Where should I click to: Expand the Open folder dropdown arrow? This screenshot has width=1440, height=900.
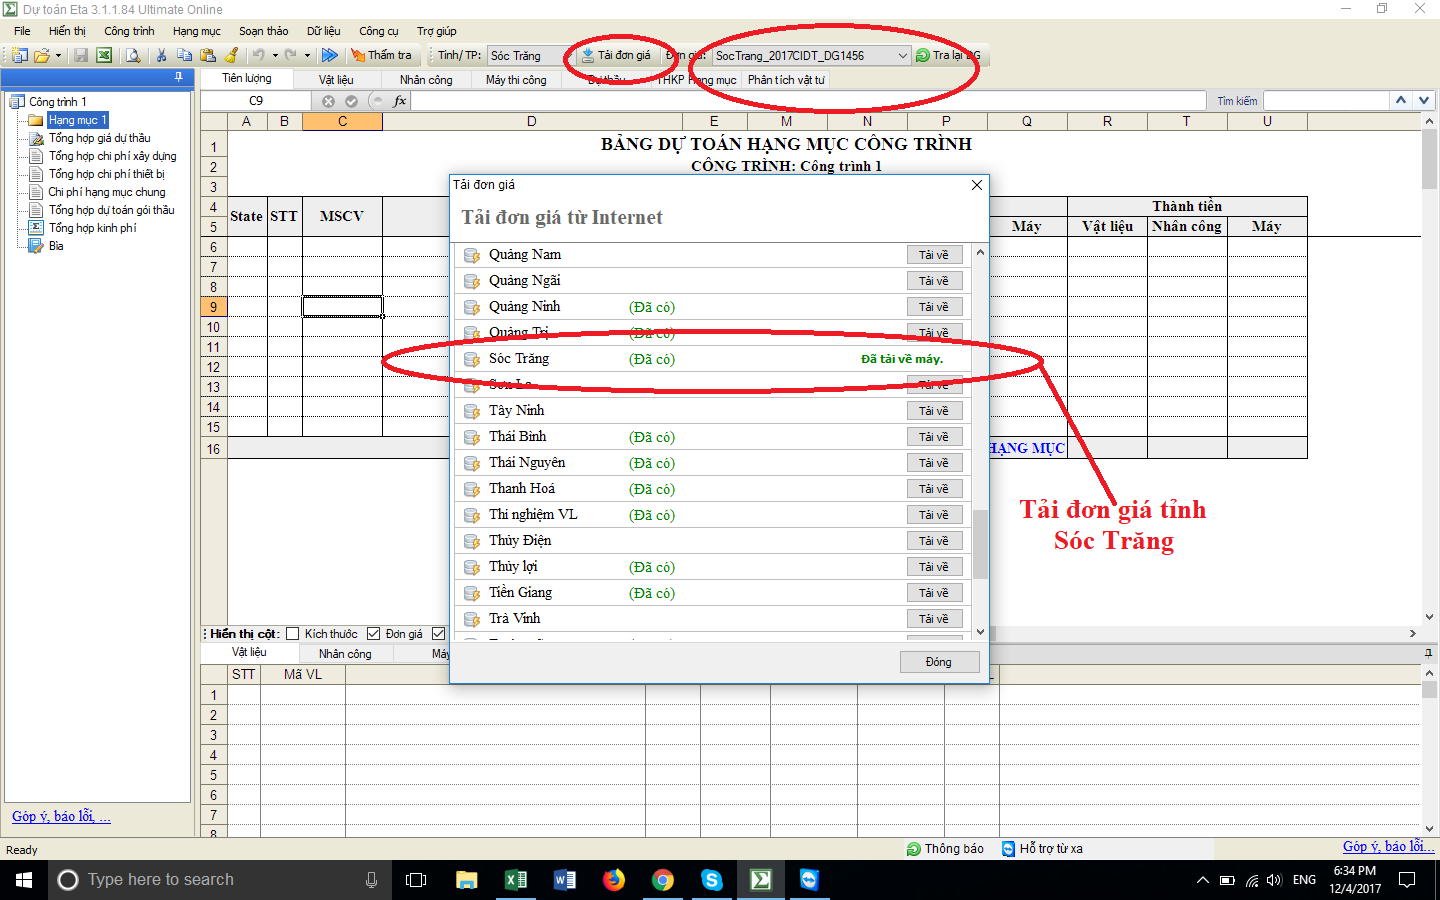[58, 56]
